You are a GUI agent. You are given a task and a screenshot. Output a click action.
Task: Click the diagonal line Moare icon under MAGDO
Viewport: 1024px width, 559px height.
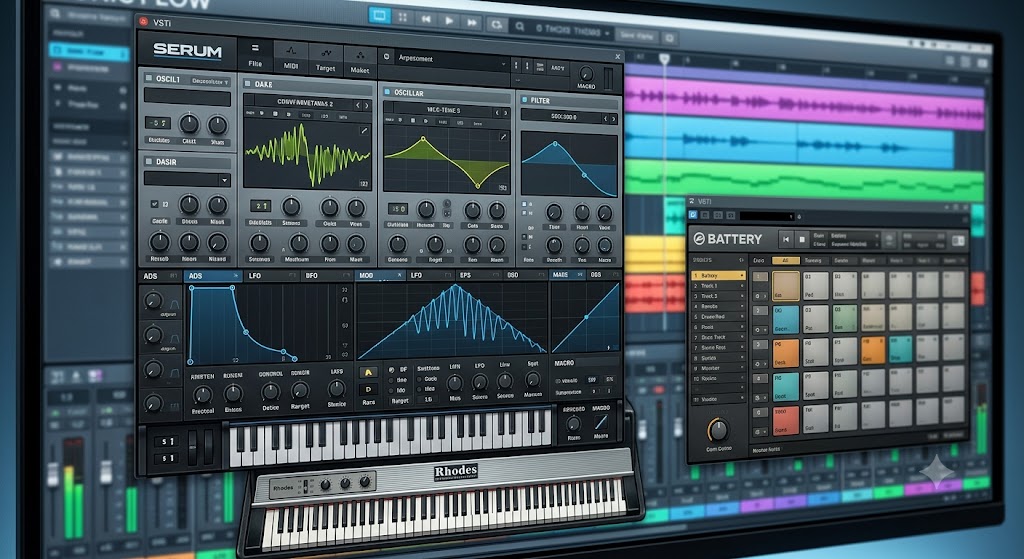[601, 423]
